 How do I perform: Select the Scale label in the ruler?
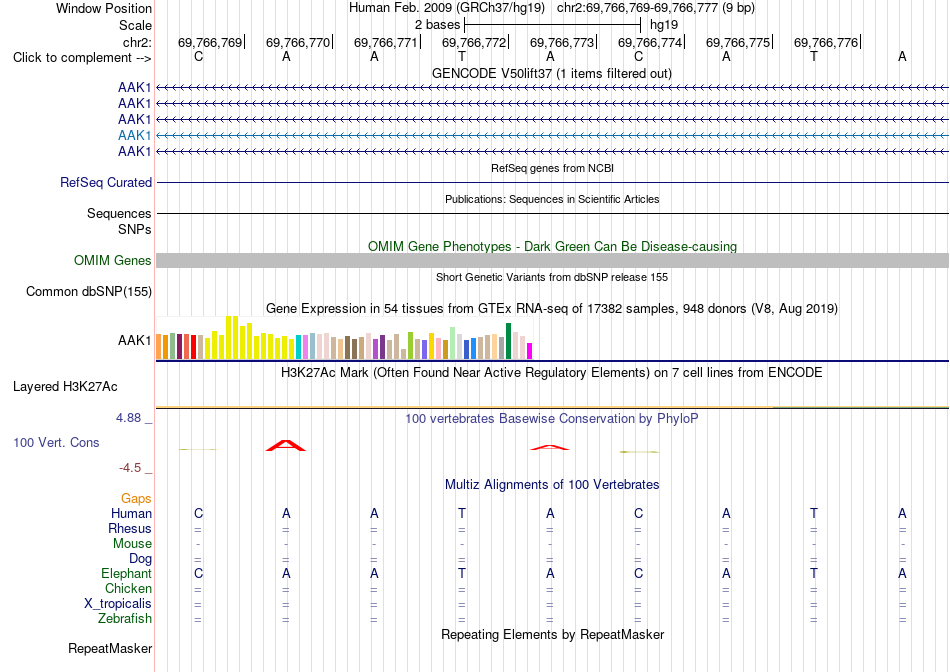135,25
